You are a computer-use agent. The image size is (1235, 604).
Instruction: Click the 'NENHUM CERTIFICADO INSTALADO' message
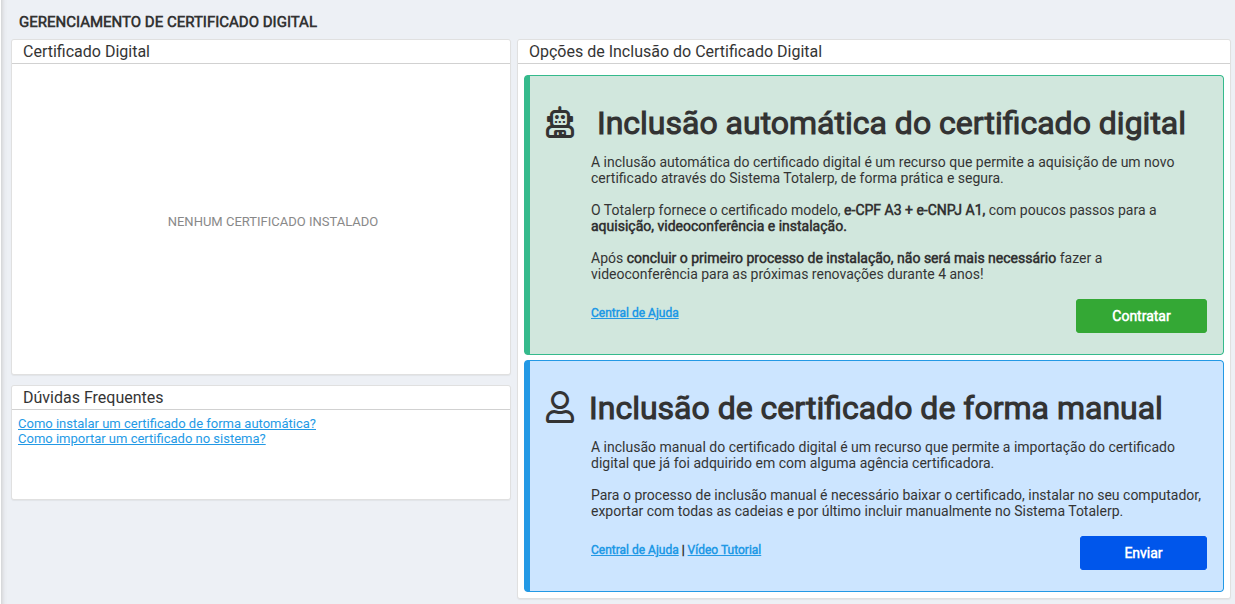click(273, 222)
